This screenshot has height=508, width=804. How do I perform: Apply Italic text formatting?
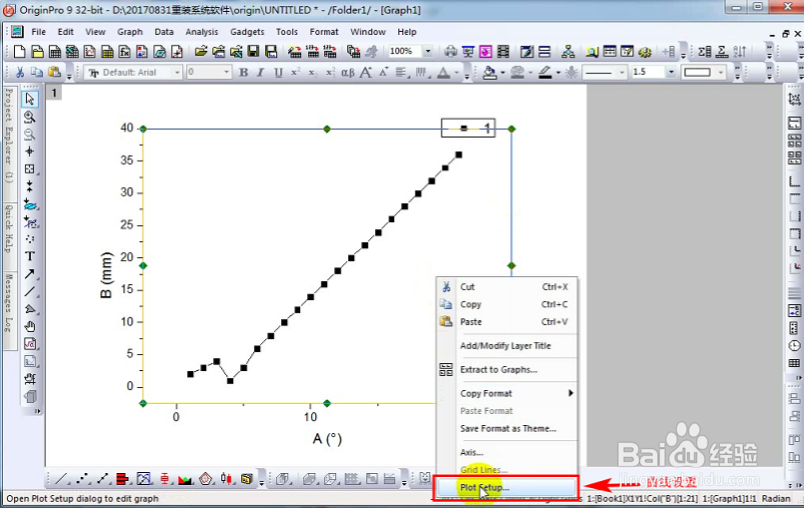click(260, 72)
